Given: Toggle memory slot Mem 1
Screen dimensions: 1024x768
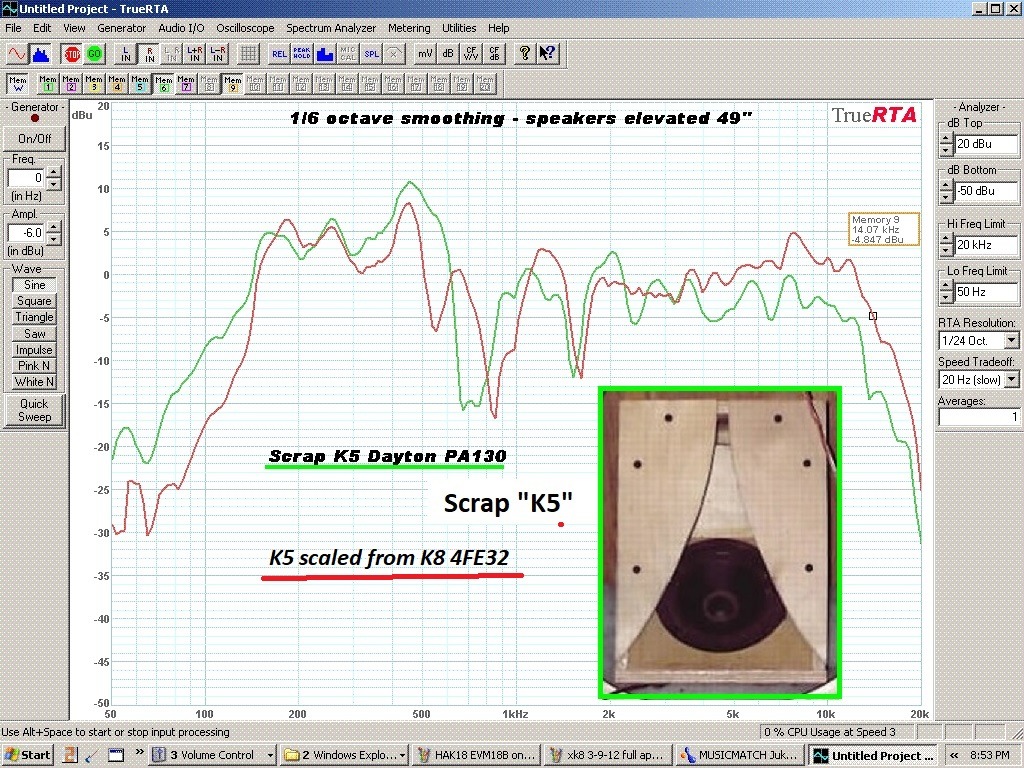Looking at the screenshot, I should coord(48,84).
